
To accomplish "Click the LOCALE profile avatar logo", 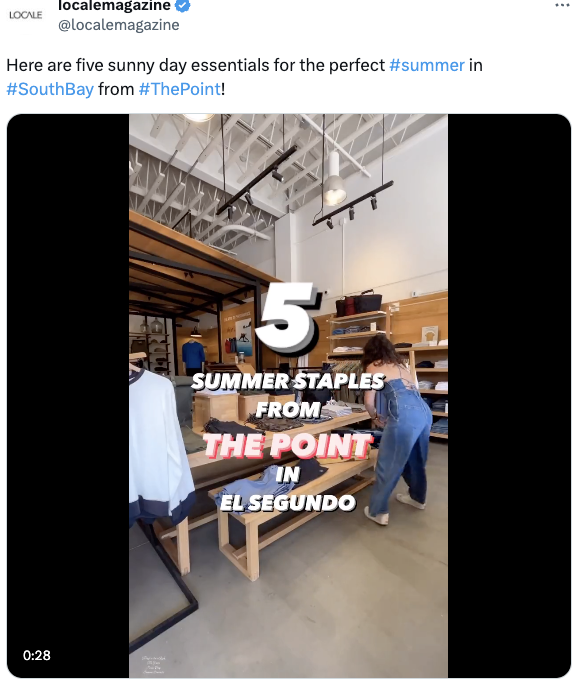I will coord(26,15).
